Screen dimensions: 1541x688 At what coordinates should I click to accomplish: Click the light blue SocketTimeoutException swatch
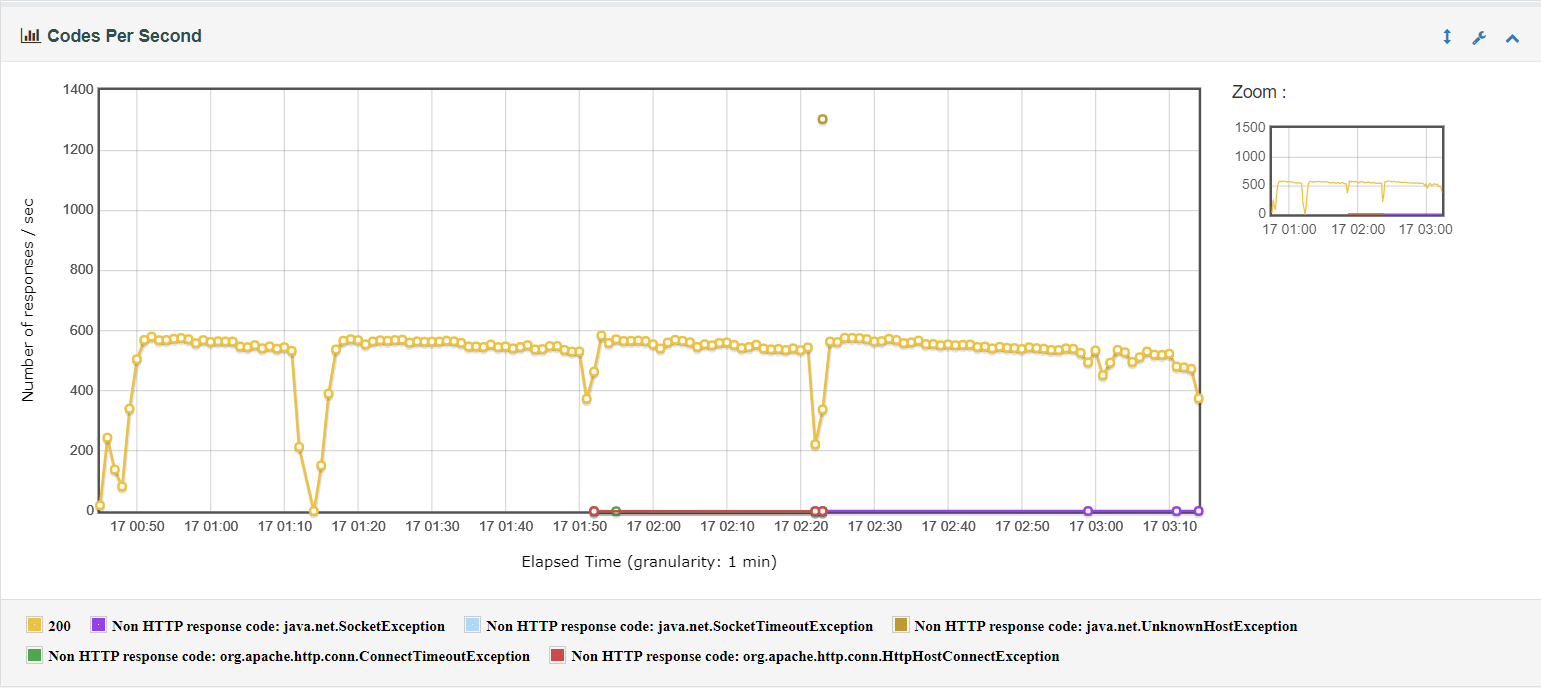click(x=472, y=625)
